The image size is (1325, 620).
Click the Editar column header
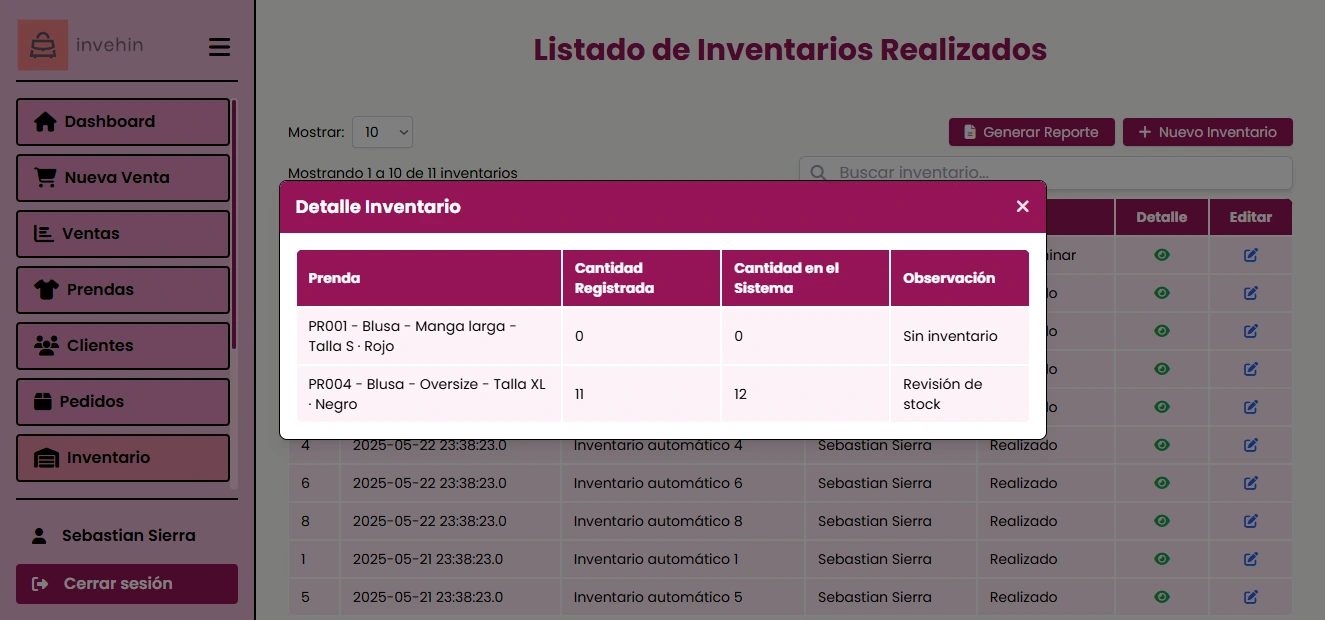1250,216
